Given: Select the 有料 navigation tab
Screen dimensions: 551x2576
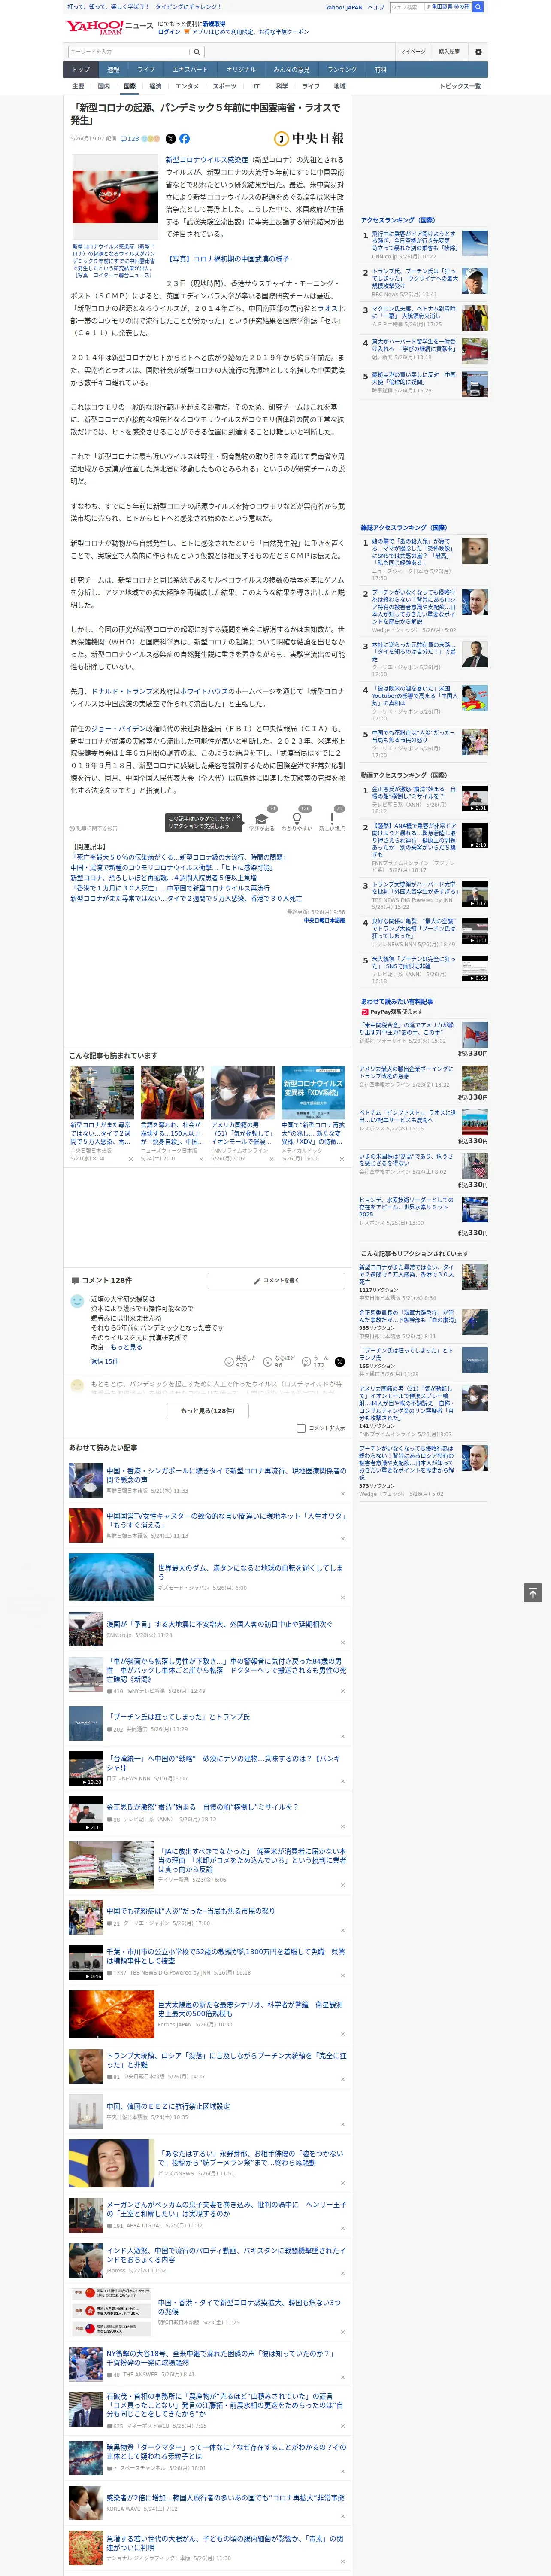Looking at the screenshot, I should point(380,69).
